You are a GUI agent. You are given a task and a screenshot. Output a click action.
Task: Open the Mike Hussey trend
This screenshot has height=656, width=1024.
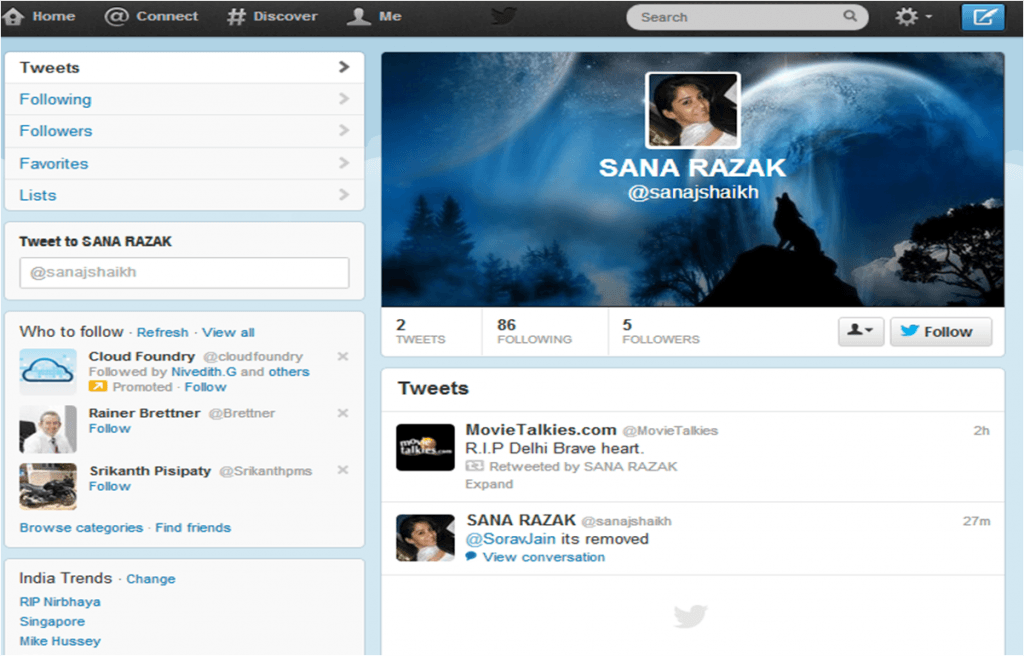[60, 641]
